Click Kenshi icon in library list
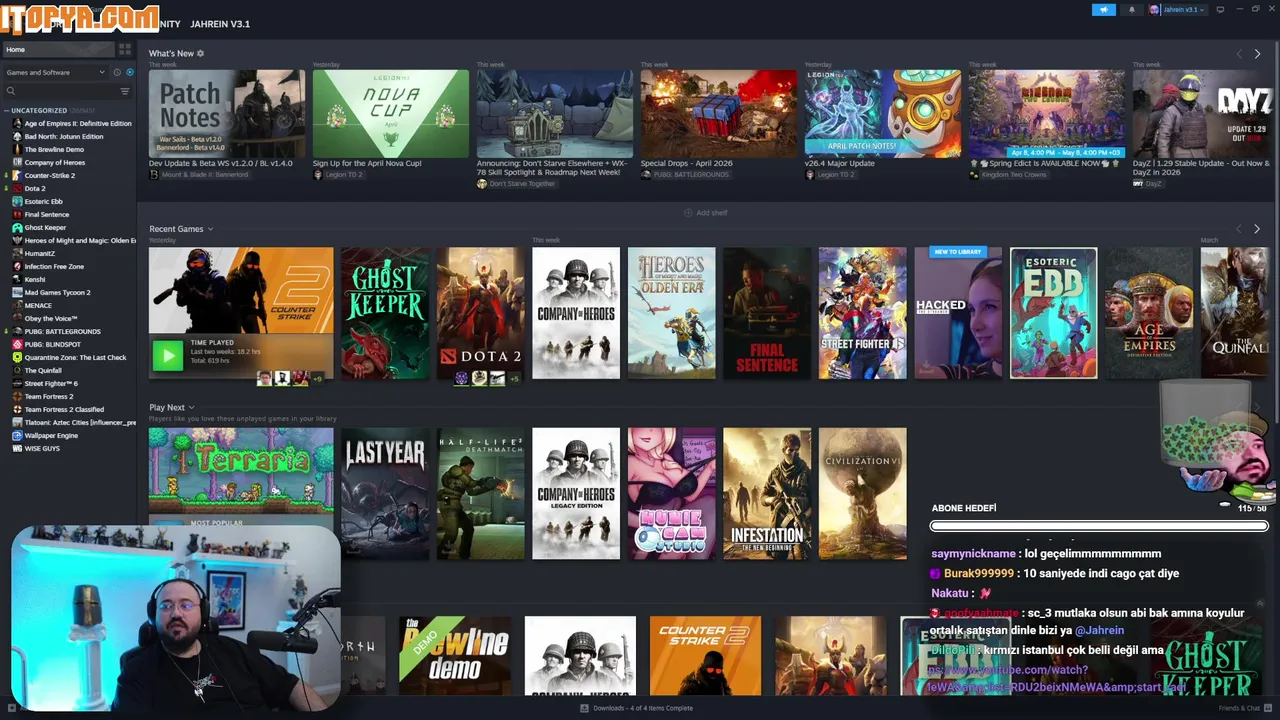1280x720 pixels. [17, 279]
